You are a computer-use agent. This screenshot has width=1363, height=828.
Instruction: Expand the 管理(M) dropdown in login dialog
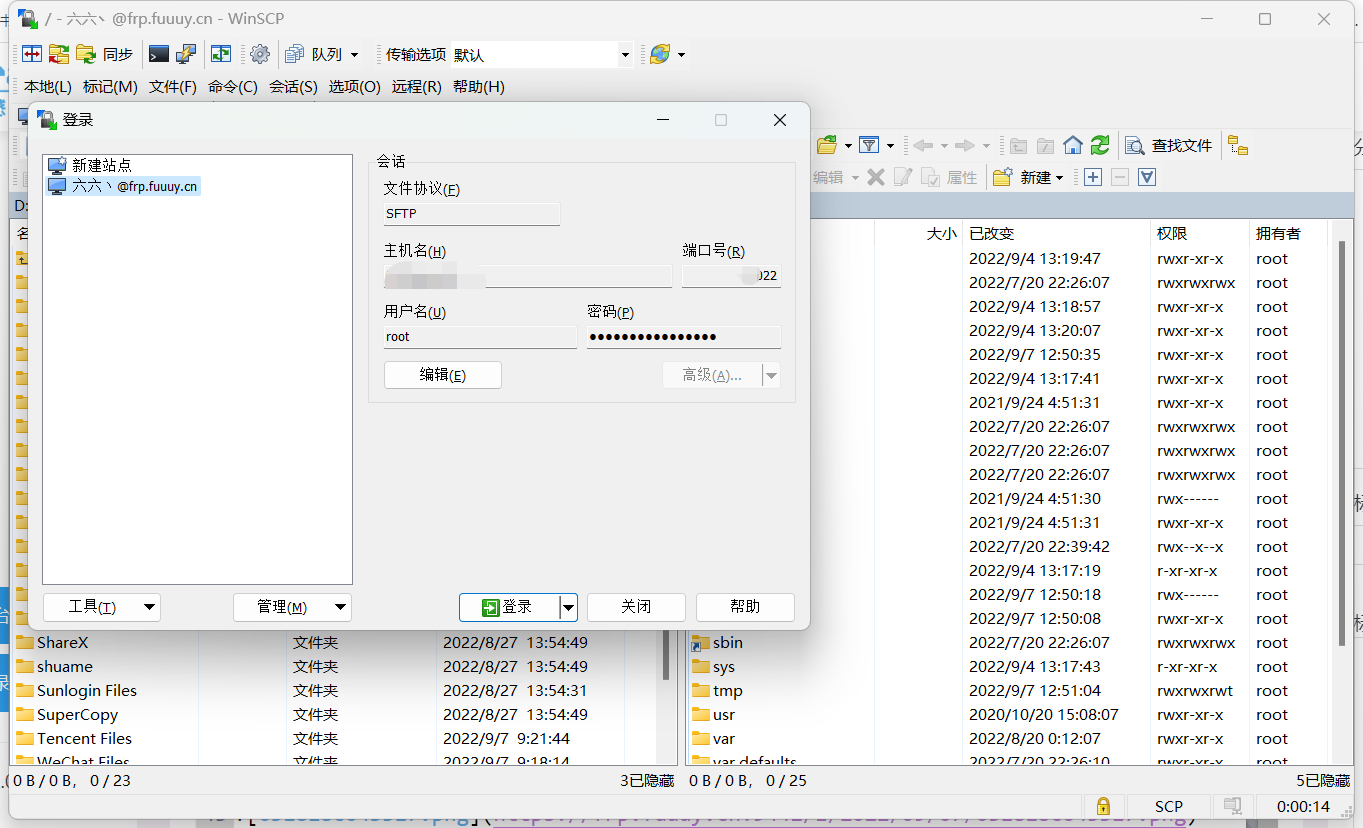(291, 607)
